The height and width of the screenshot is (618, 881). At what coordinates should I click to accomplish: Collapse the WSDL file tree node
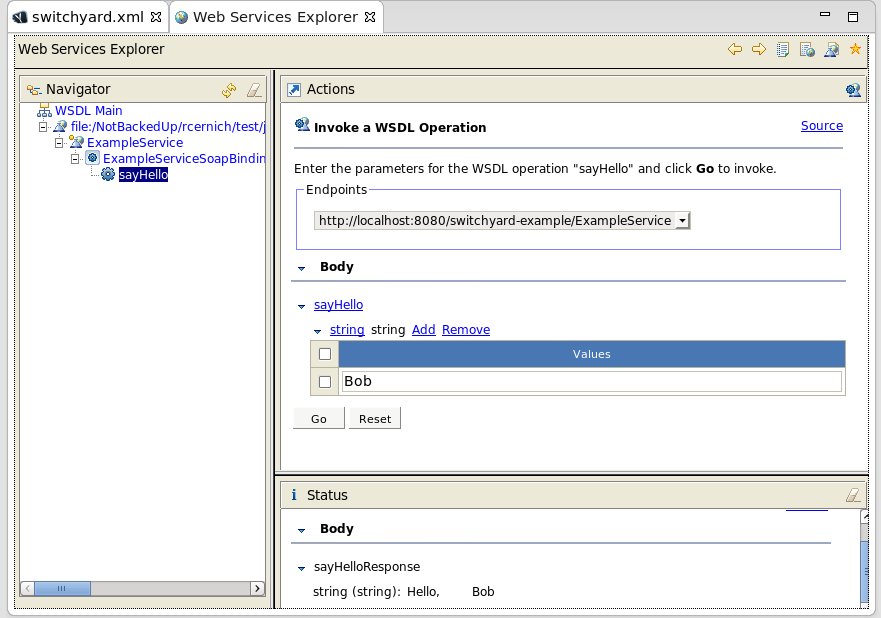43,127
